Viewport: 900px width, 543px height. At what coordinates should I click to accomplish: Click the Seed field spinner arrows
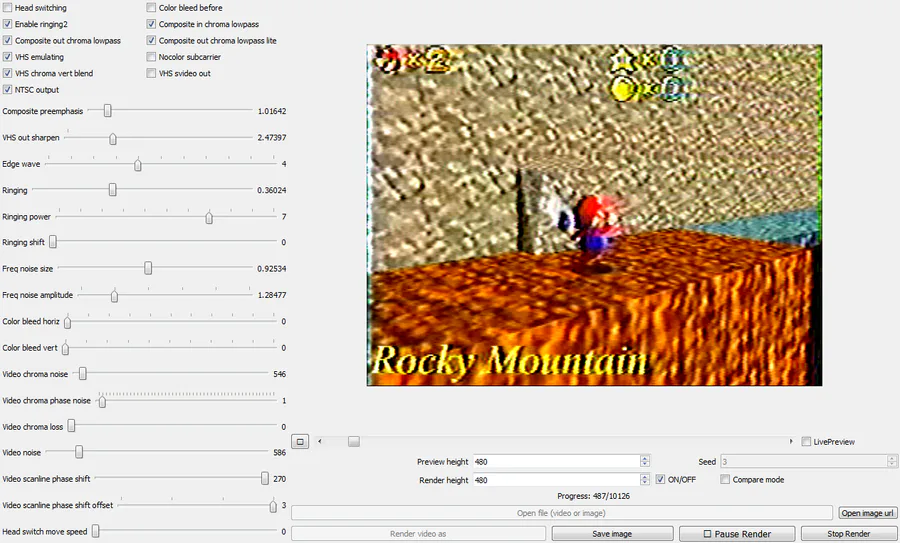click(892, 461)
